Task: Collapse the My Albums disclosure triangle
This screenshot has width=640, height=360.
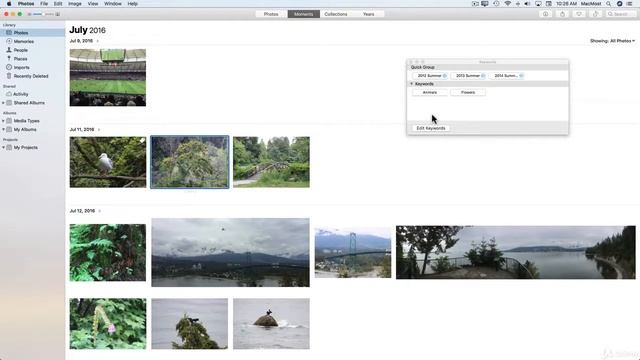Action: point(3,129)
